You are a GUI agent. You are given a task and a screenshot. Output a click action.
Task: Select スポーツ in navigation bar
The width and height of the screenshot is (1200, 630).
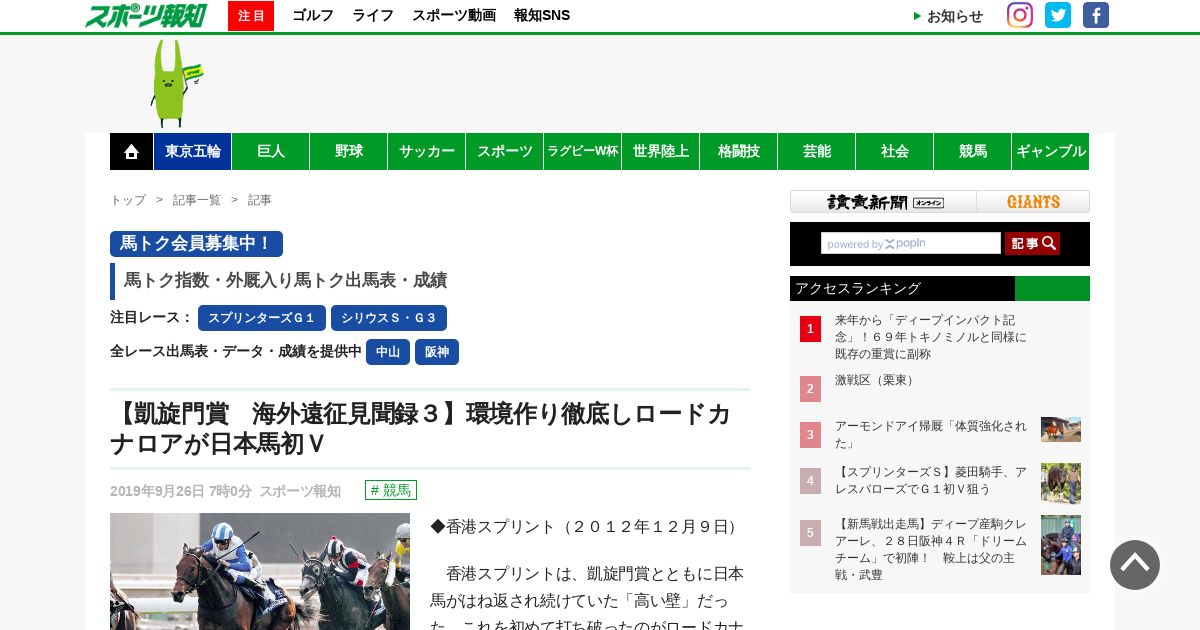pos(505,151)
